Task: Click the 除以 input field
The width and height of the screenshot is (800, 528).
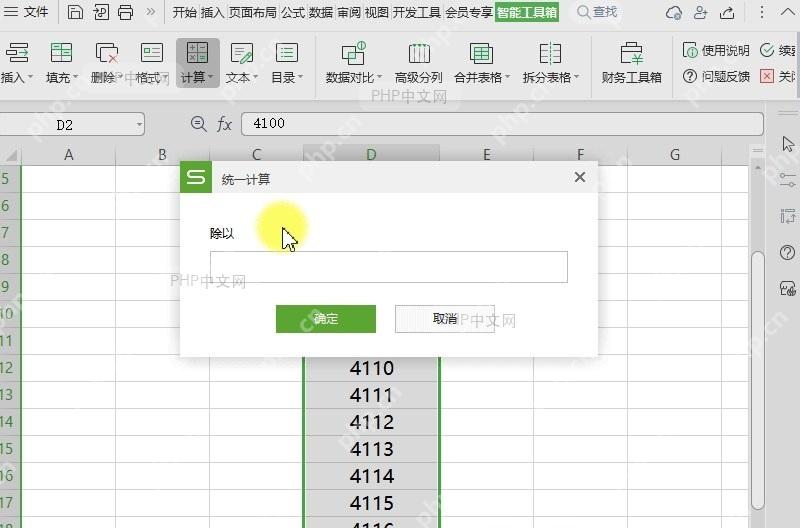Action: [389, 267]
